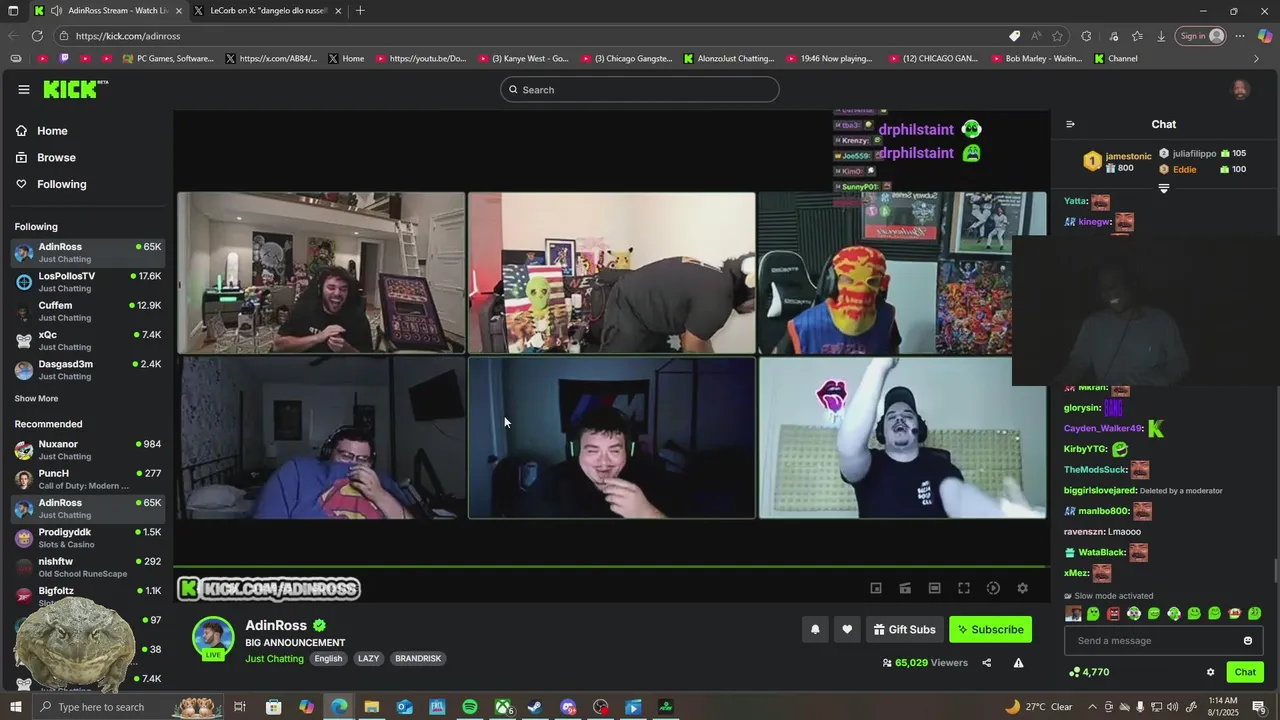Image resolution: width=1280 pixels, height=720 pixels.
Task: Click the English language tag
Action: coord(328,658)
